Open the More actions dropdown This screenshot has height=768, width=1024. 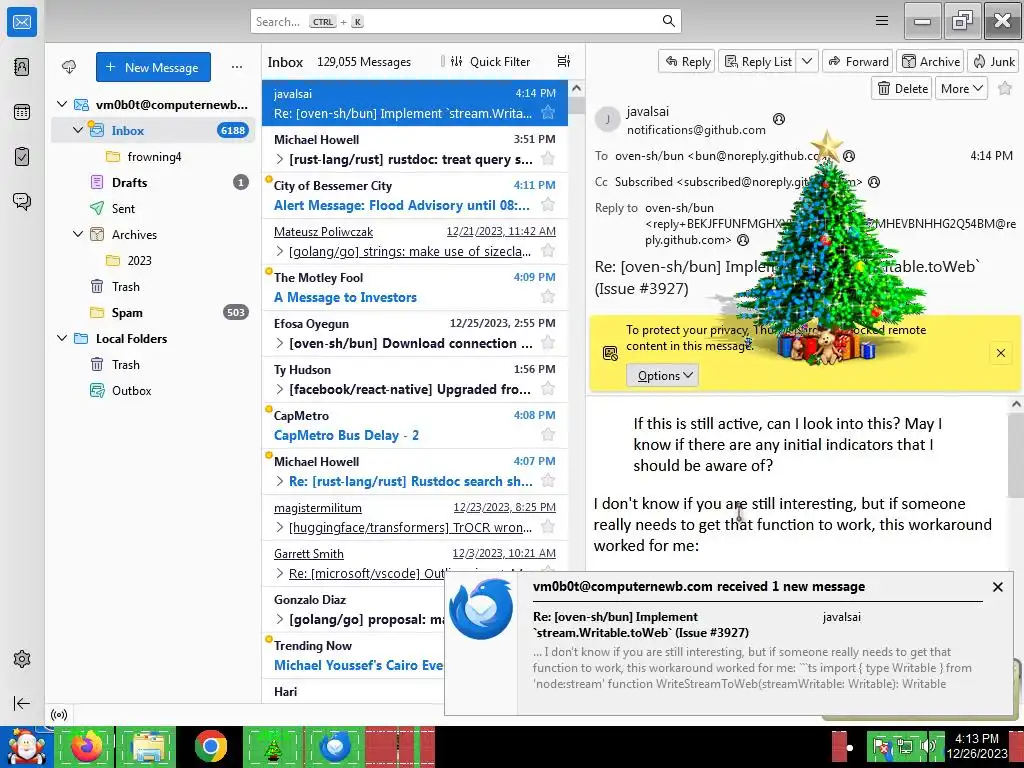(x=961, y=88)
